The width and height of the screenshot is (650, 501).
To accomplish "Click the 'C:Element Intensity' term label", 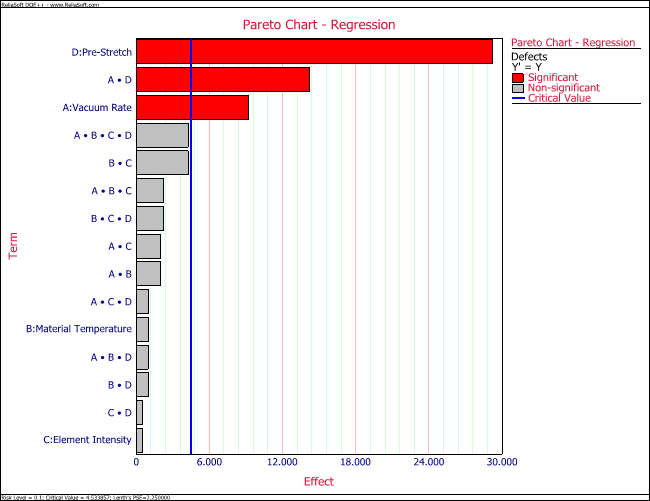I will click(x=87, y=440).
